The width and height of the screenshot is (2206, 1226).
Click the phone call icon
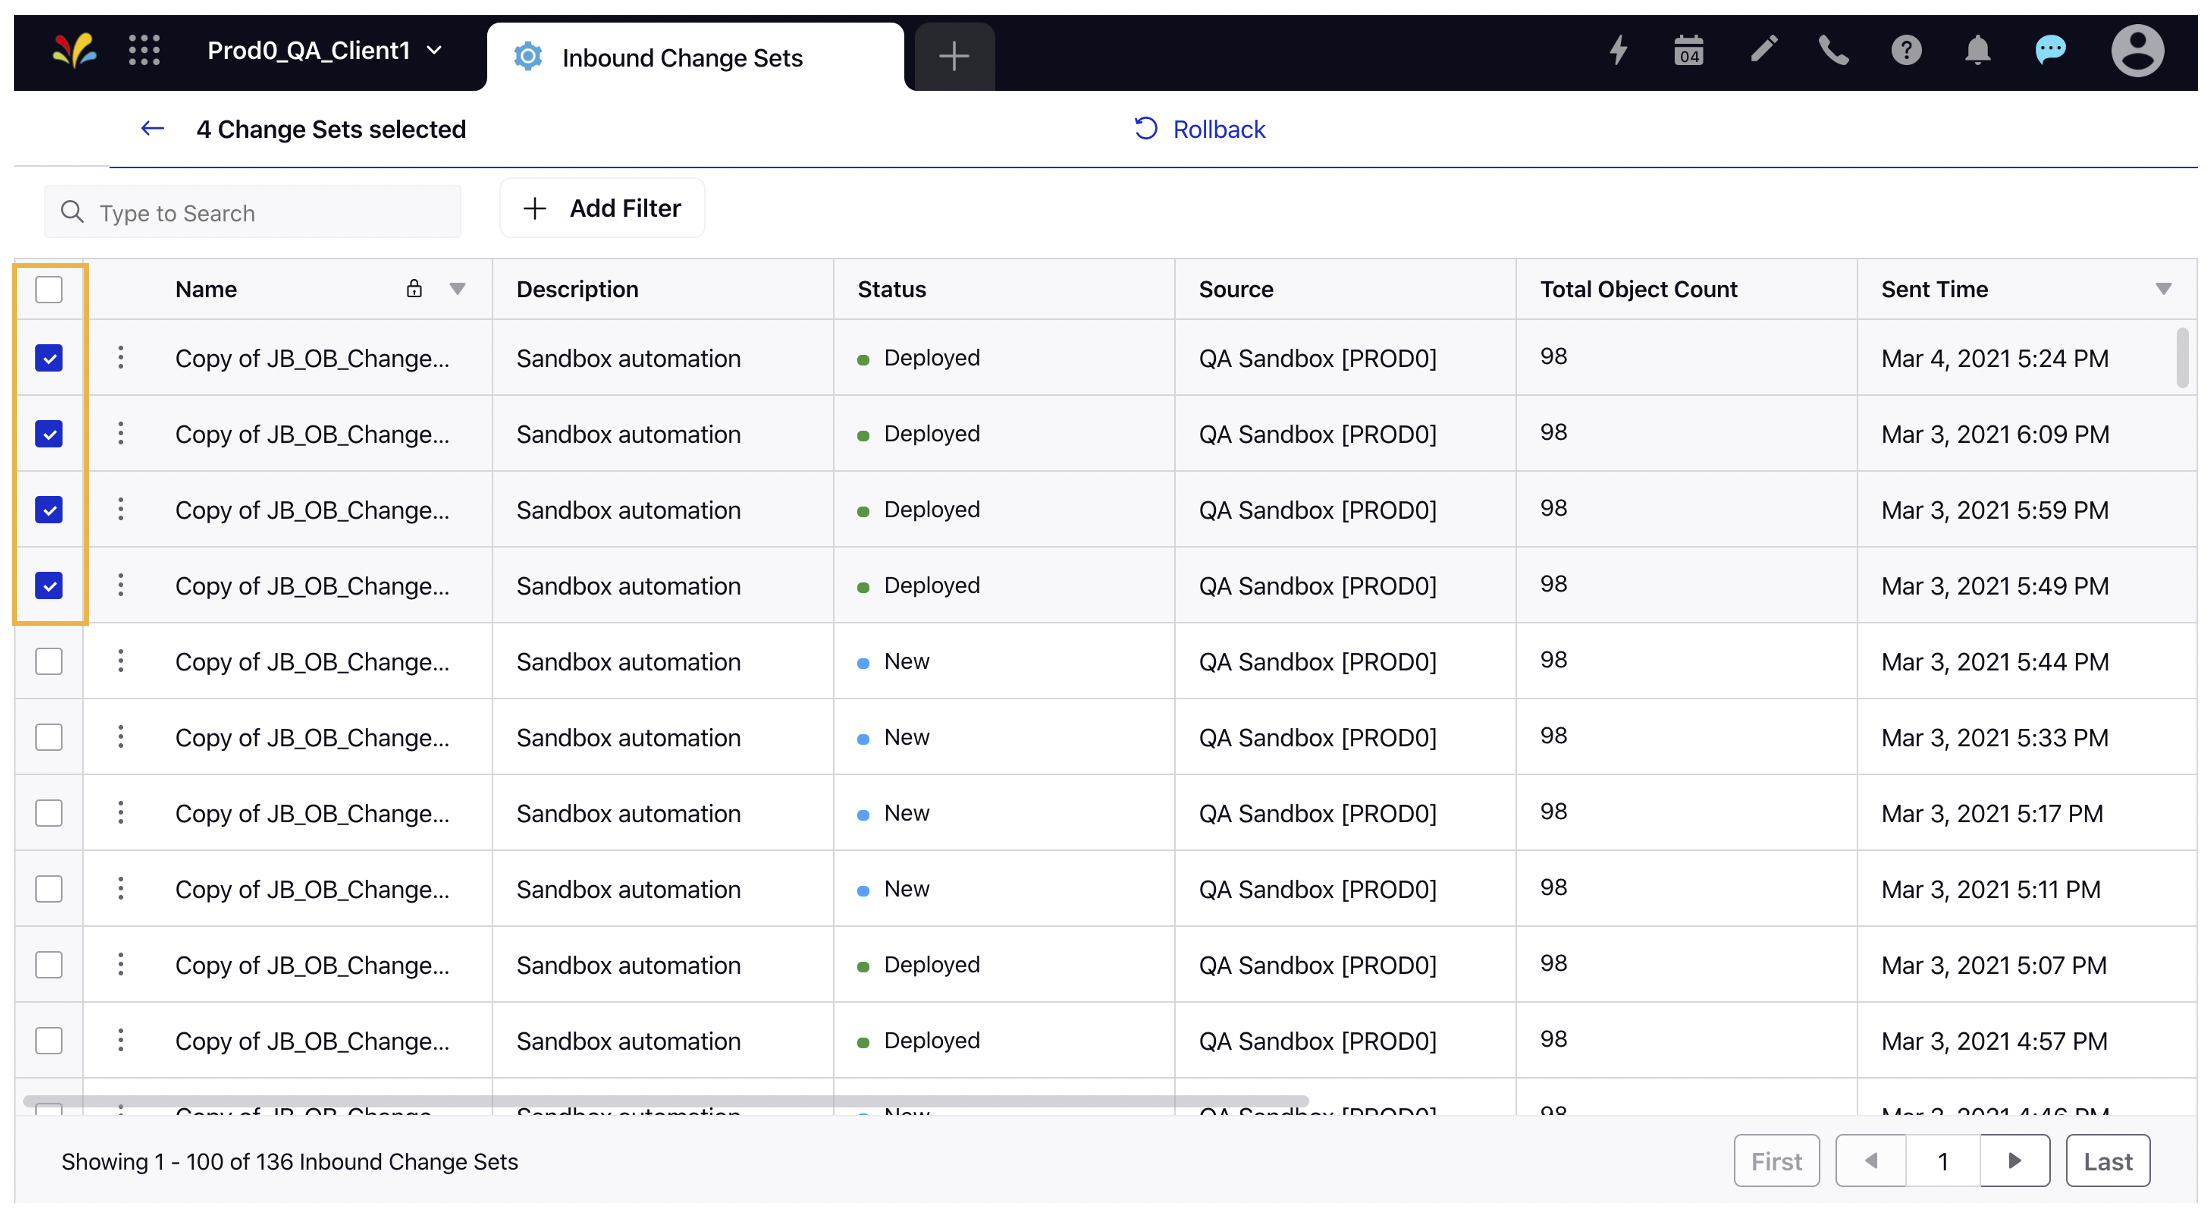(x=1832, y=44)
